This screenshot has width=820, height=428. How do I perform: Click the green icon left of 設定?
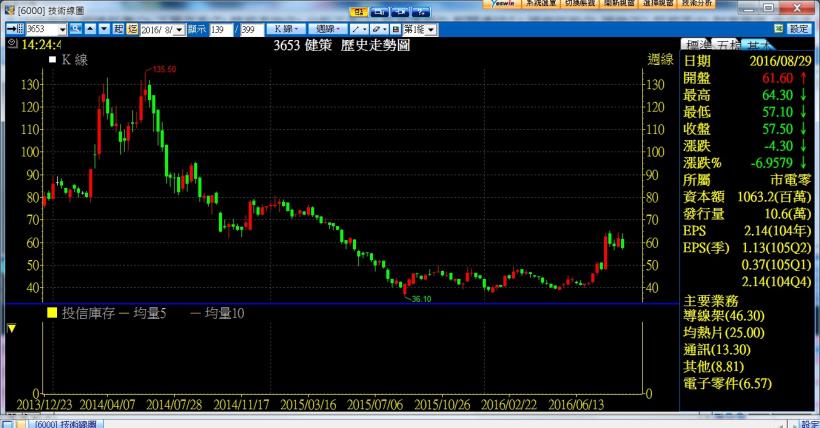(x=779, y=28)
